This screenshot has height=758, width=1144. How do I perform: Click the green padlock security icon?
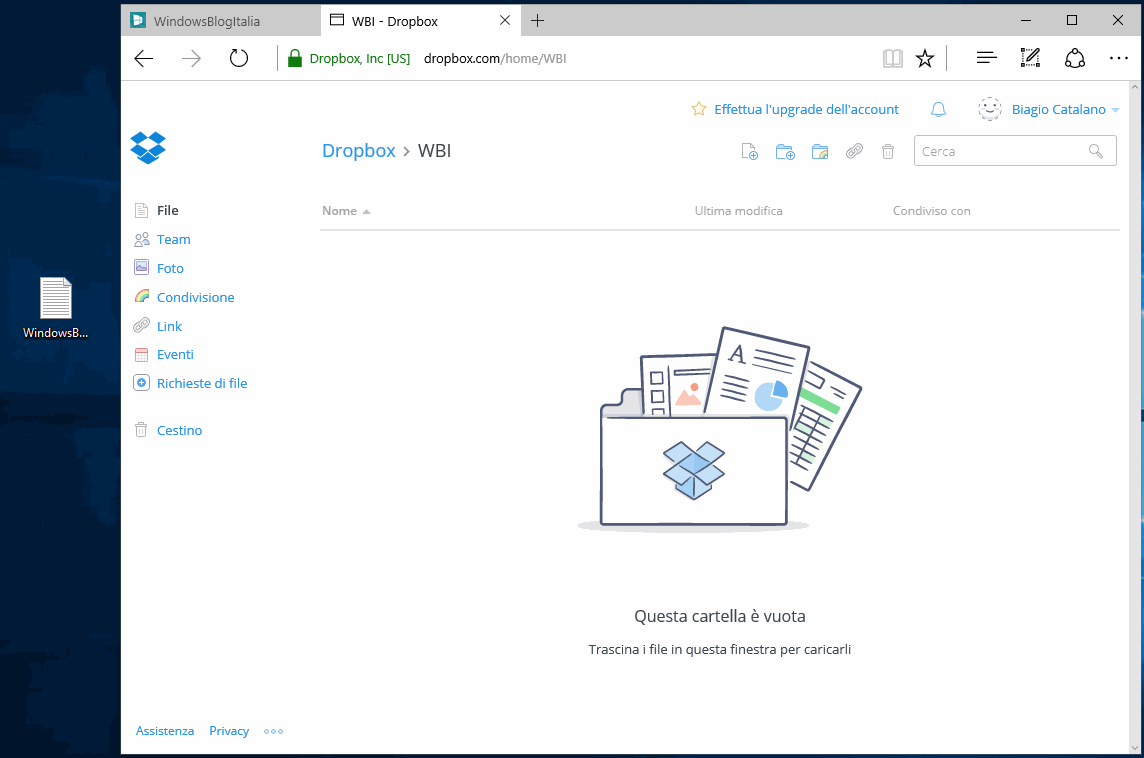[295, 58]
